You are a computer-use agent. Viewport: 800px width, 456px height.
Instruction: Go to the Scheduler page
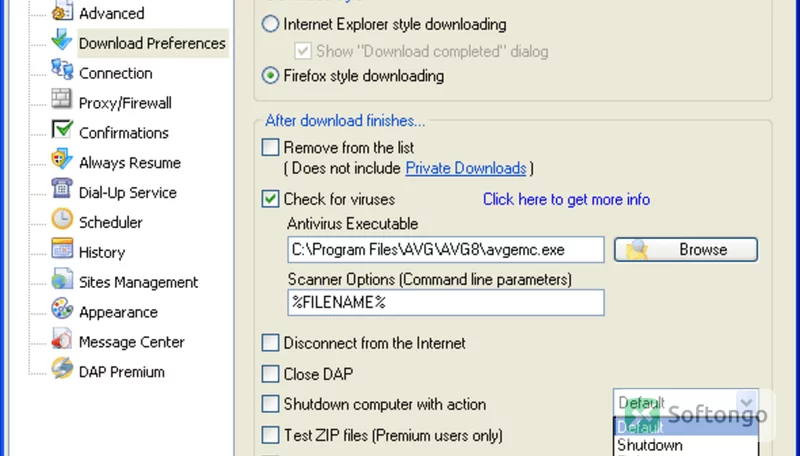coord(110,222)
